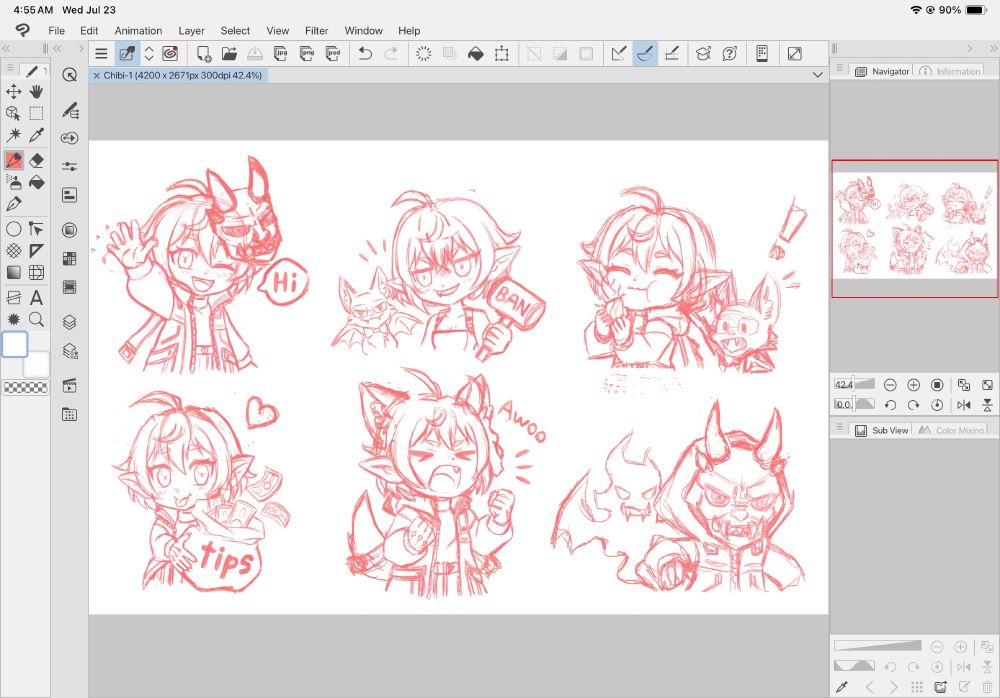Viewport: 1000px width, 698px height.
Task: Reset canvas rotation in Navigator
Action: point(937,405)
